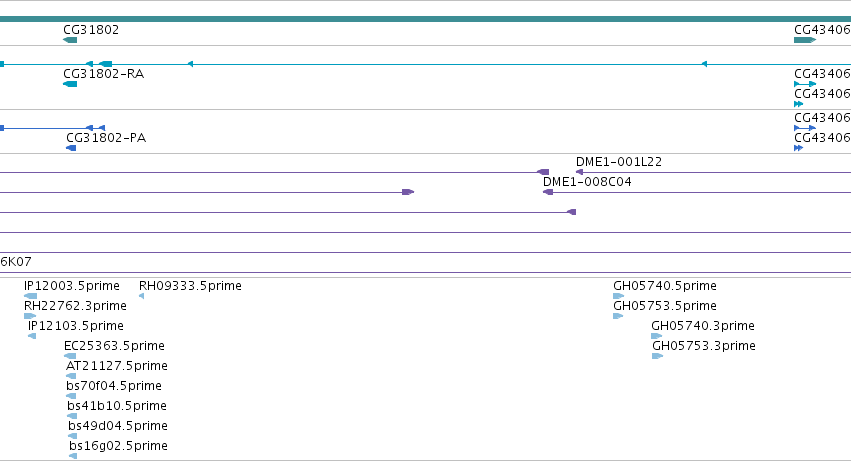Select the purple right-pointing clone end arrow
The image size is (851, 461).
point(408,192)
